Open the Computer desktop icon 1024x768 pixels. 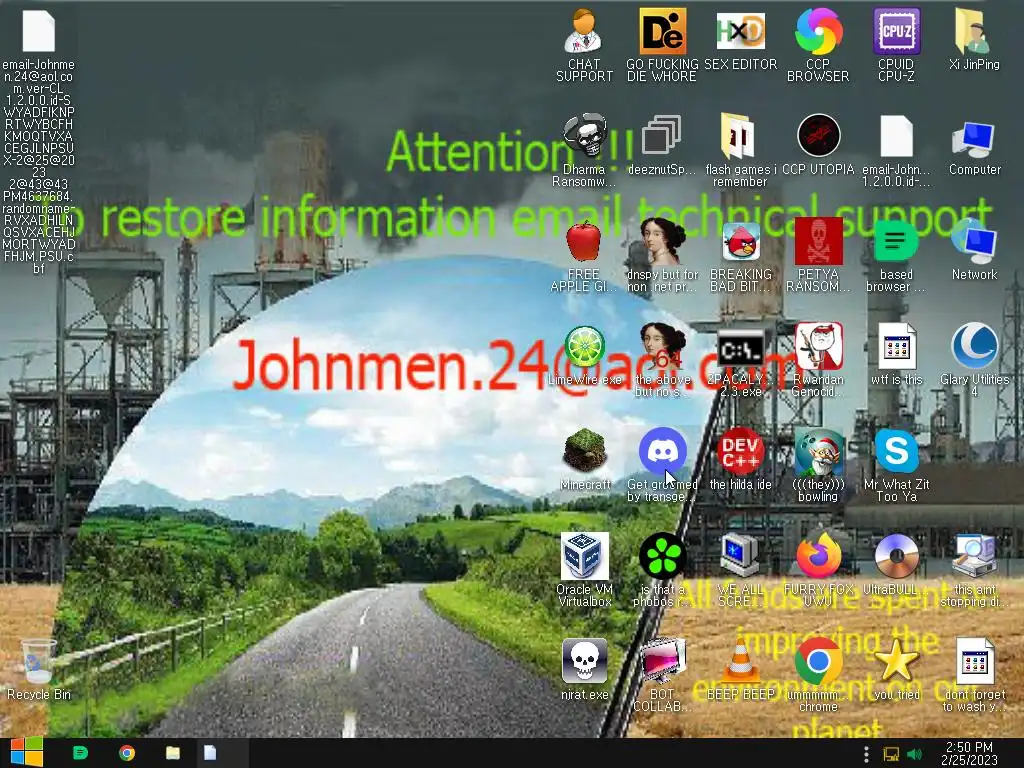click(x=974, y=146)
